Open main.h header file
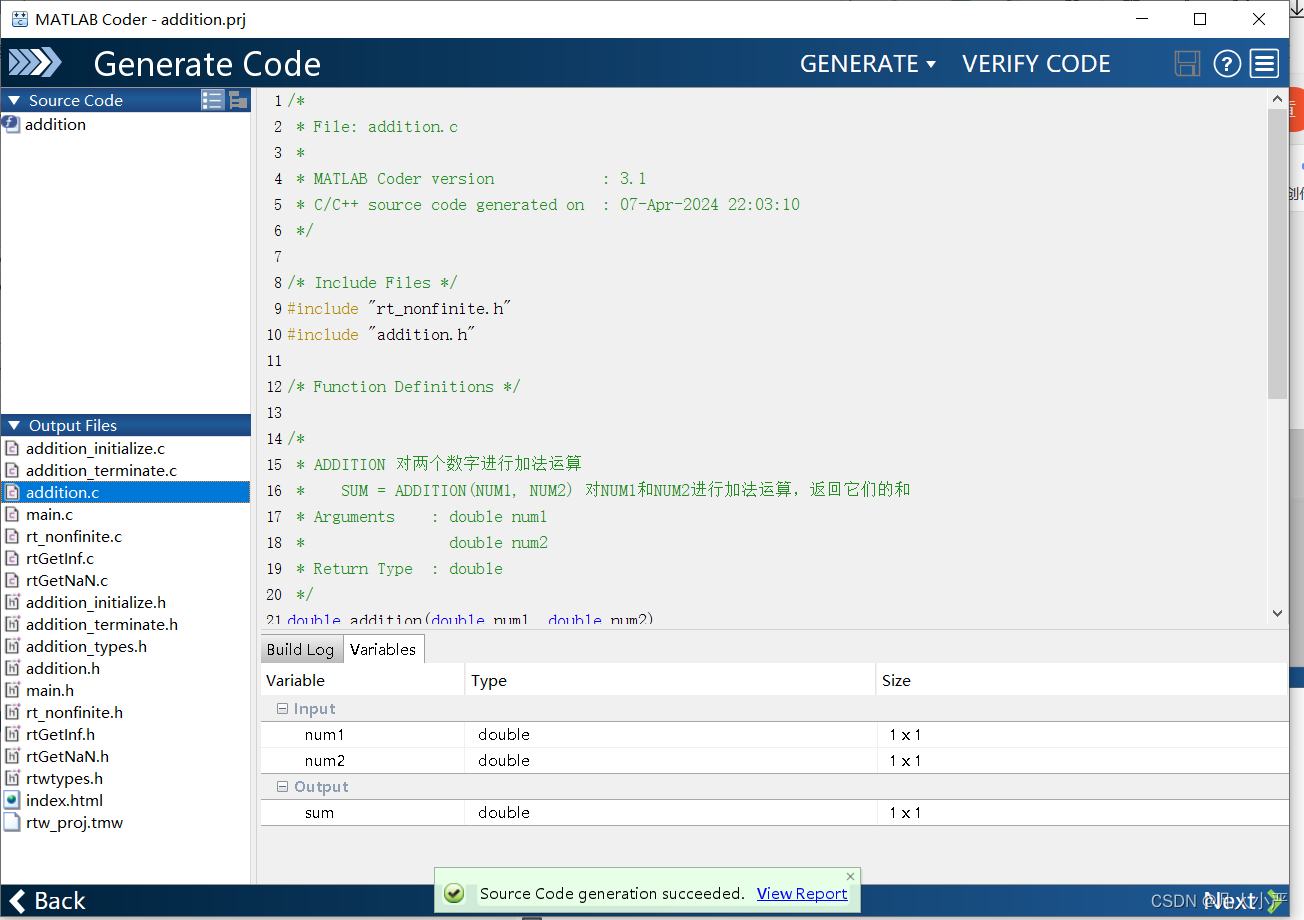 click(50, 690)
